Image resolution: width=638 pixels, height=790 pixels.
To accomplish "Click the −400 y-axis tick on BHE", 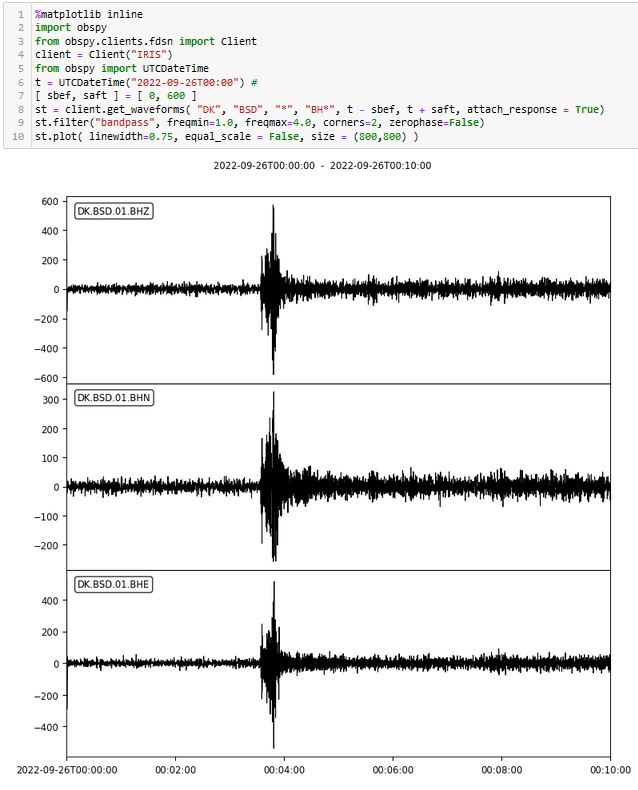I will point(46,727).
